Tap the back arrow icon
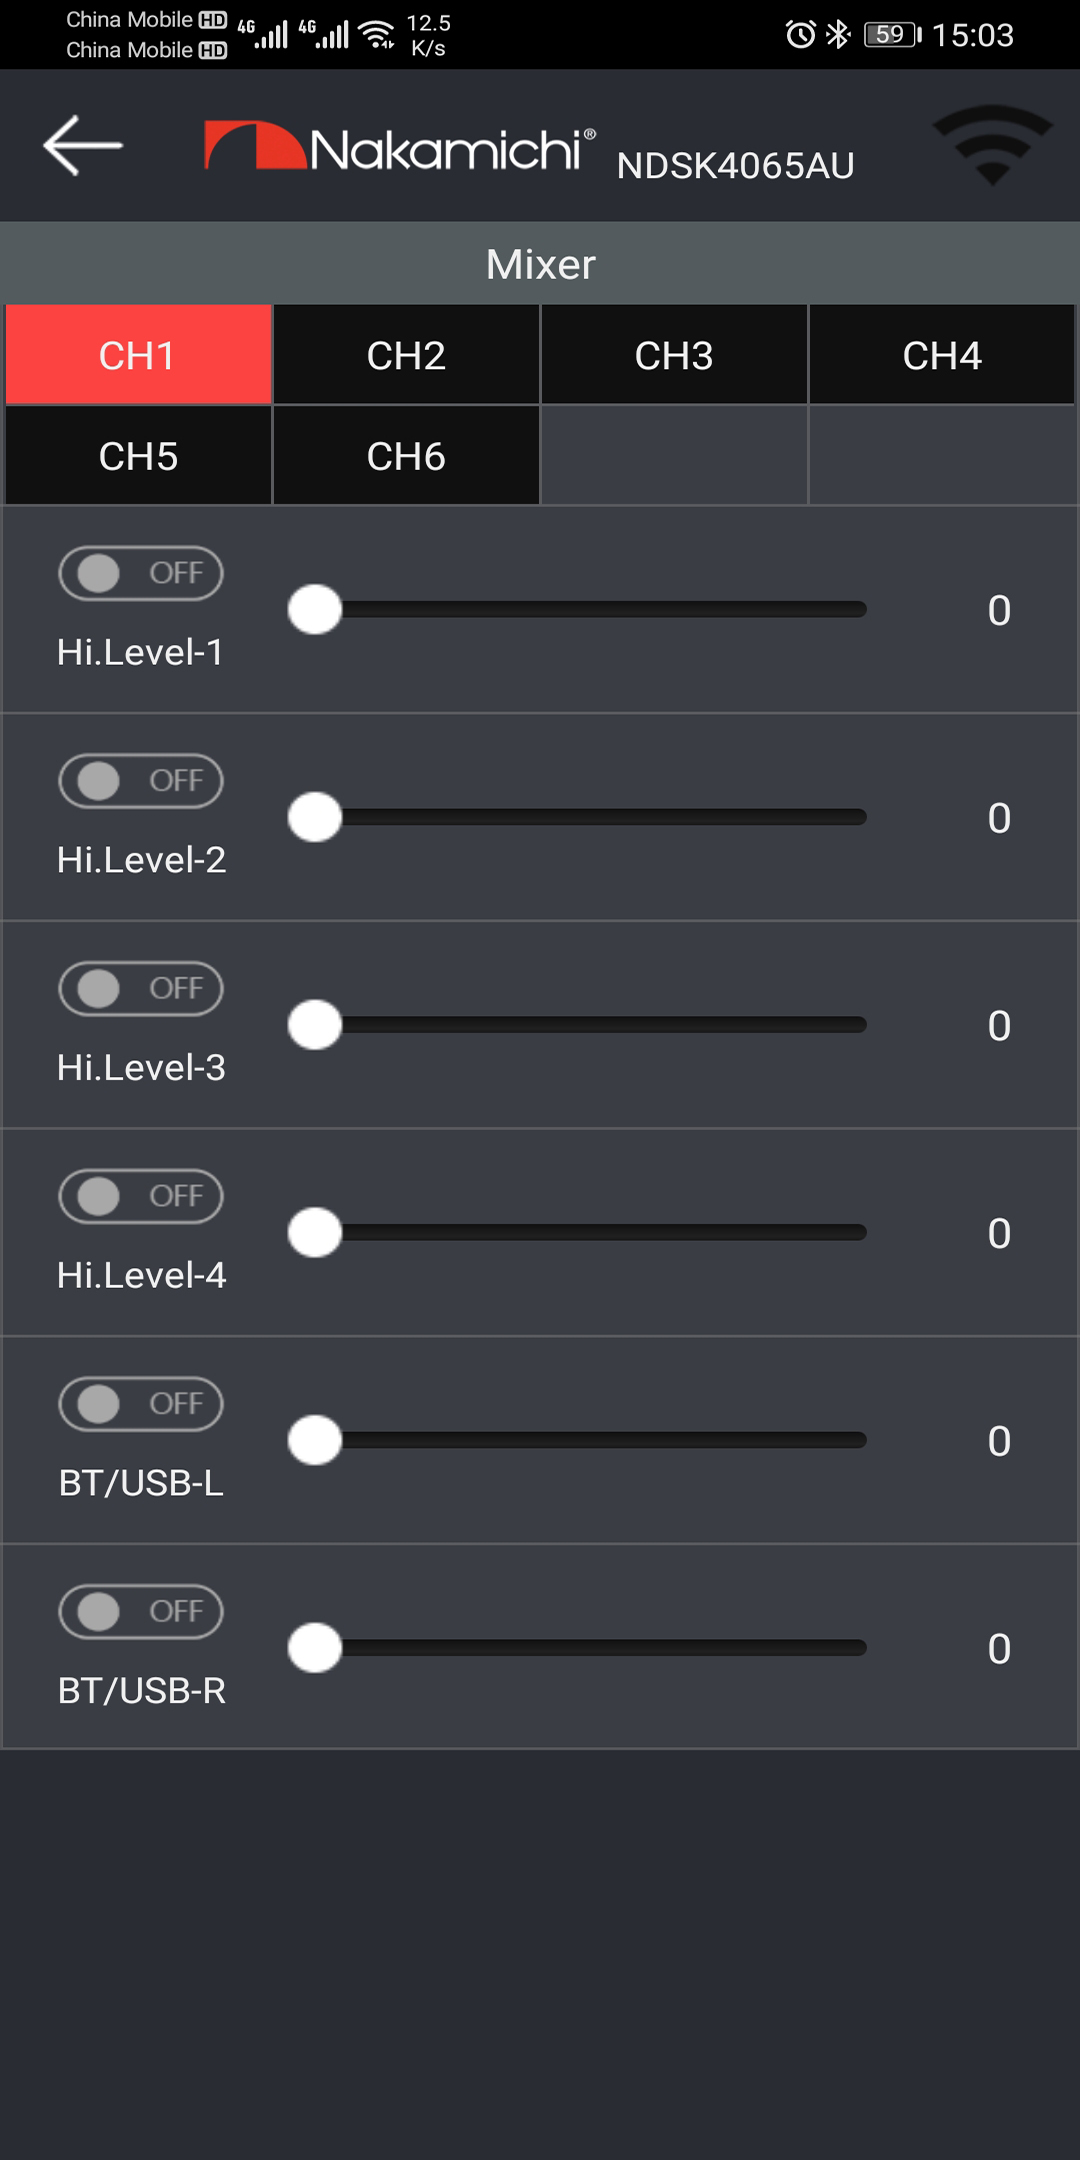The image size is (1080, 2160). point(83,145)
